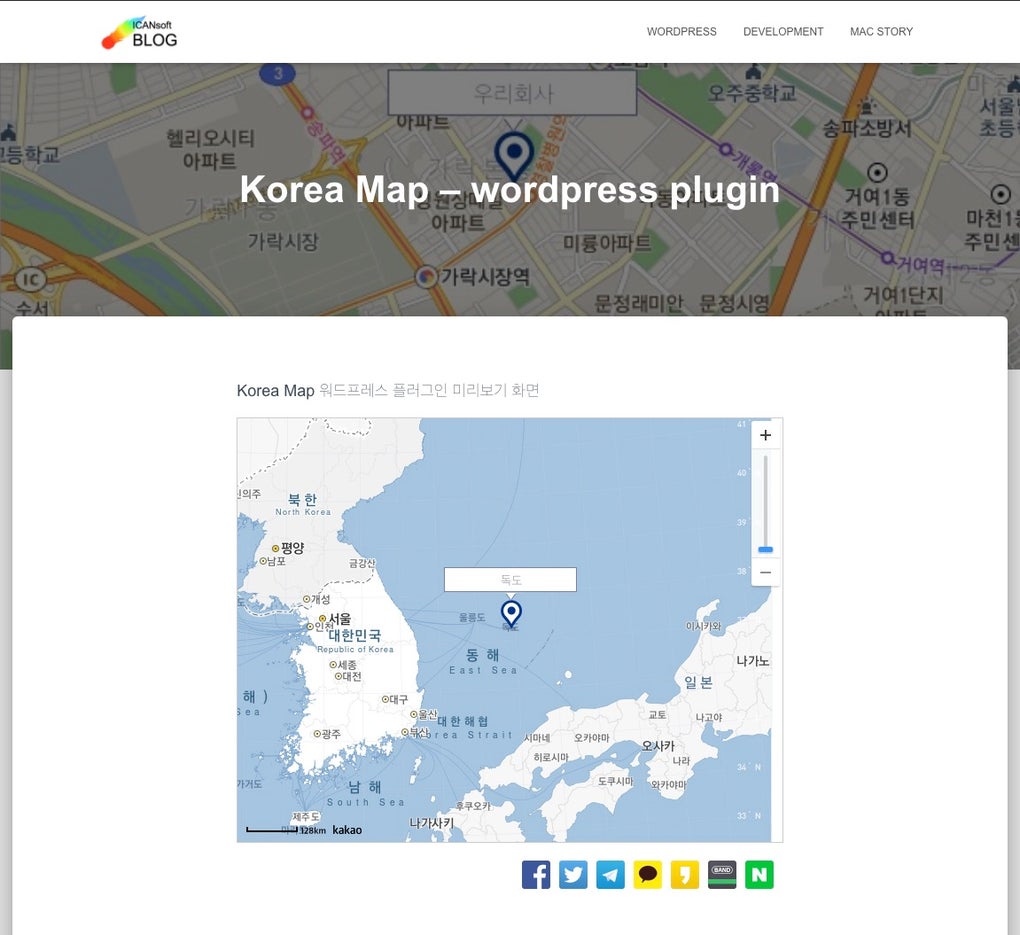
Task: Open the MAC STORY menu
Action: (880, 31)
